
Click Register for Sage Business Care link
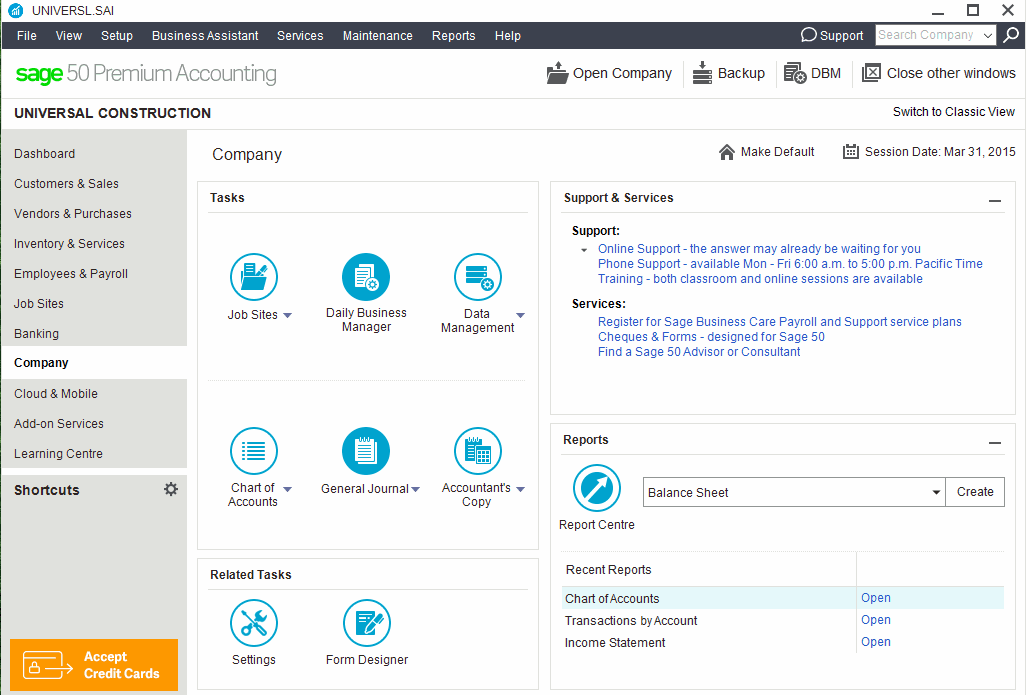coord(779,322)
